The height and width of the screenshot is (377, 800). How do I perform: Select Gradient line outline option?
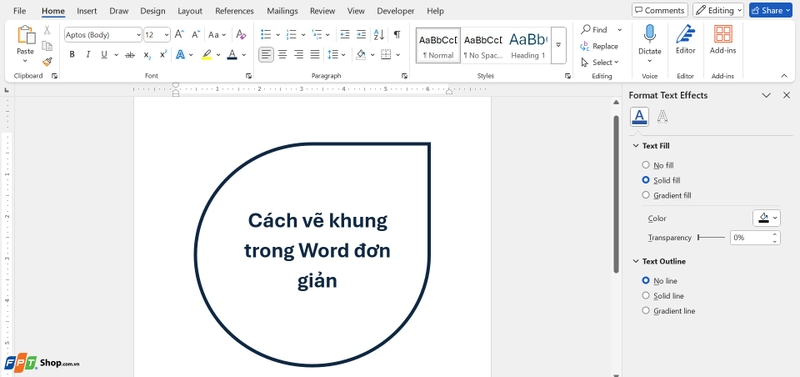(x=646, y=310)
